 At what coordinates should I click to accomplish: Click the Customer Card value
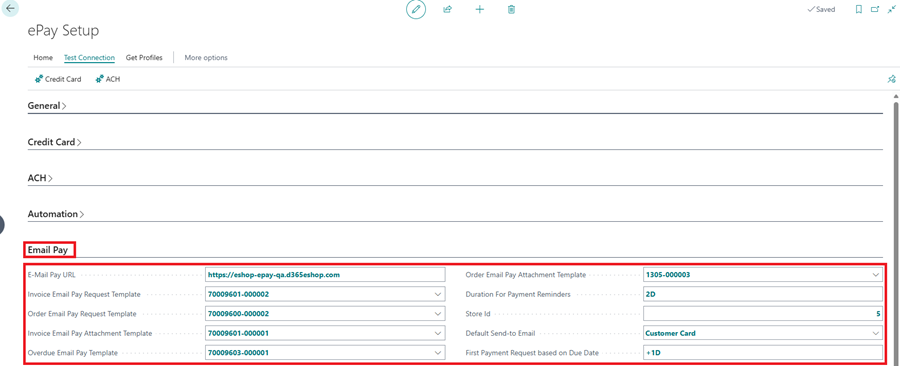pos(670,333)
